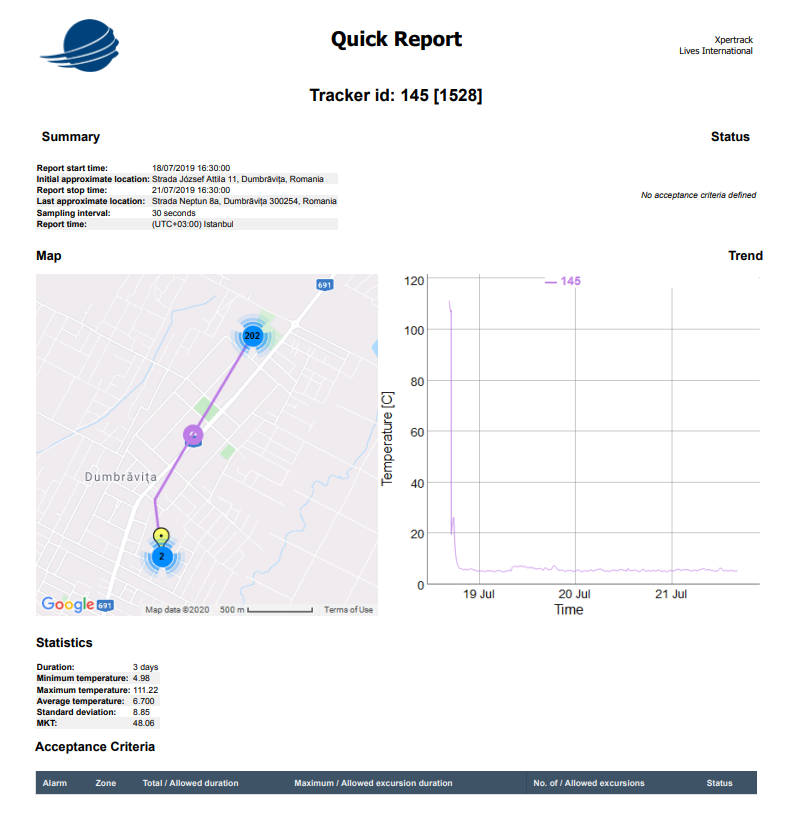Click the purple circle waypoint on the route
The height and width of the screenshot is (829, 791).
193,435
